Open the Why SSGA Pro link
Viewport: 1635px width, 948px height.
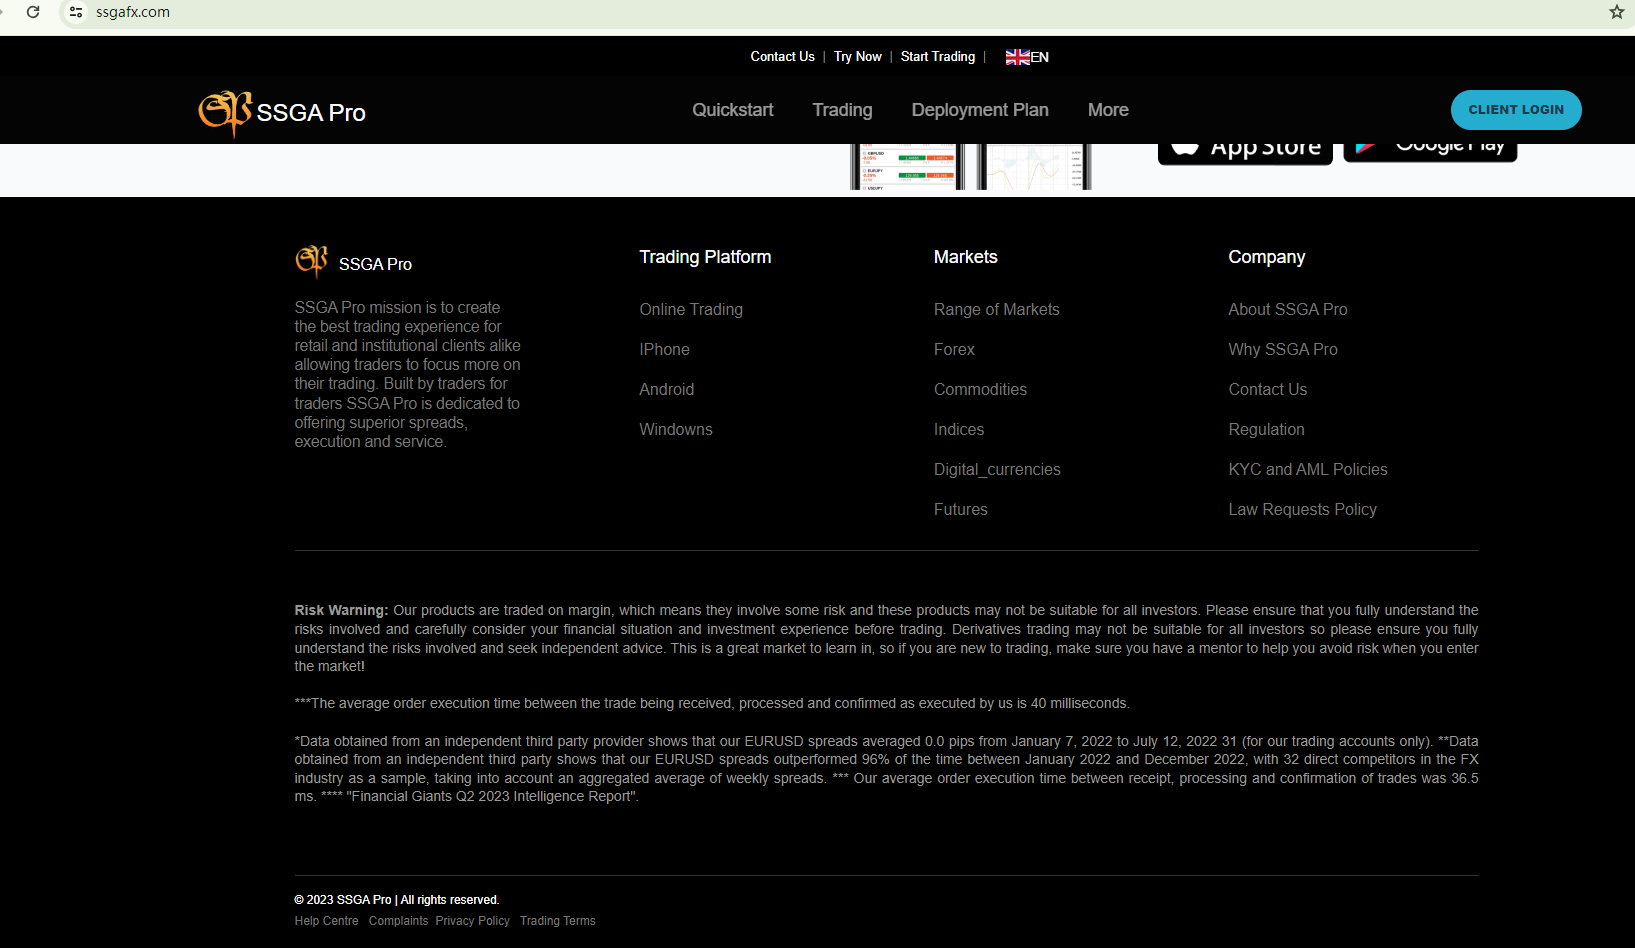1283,350
